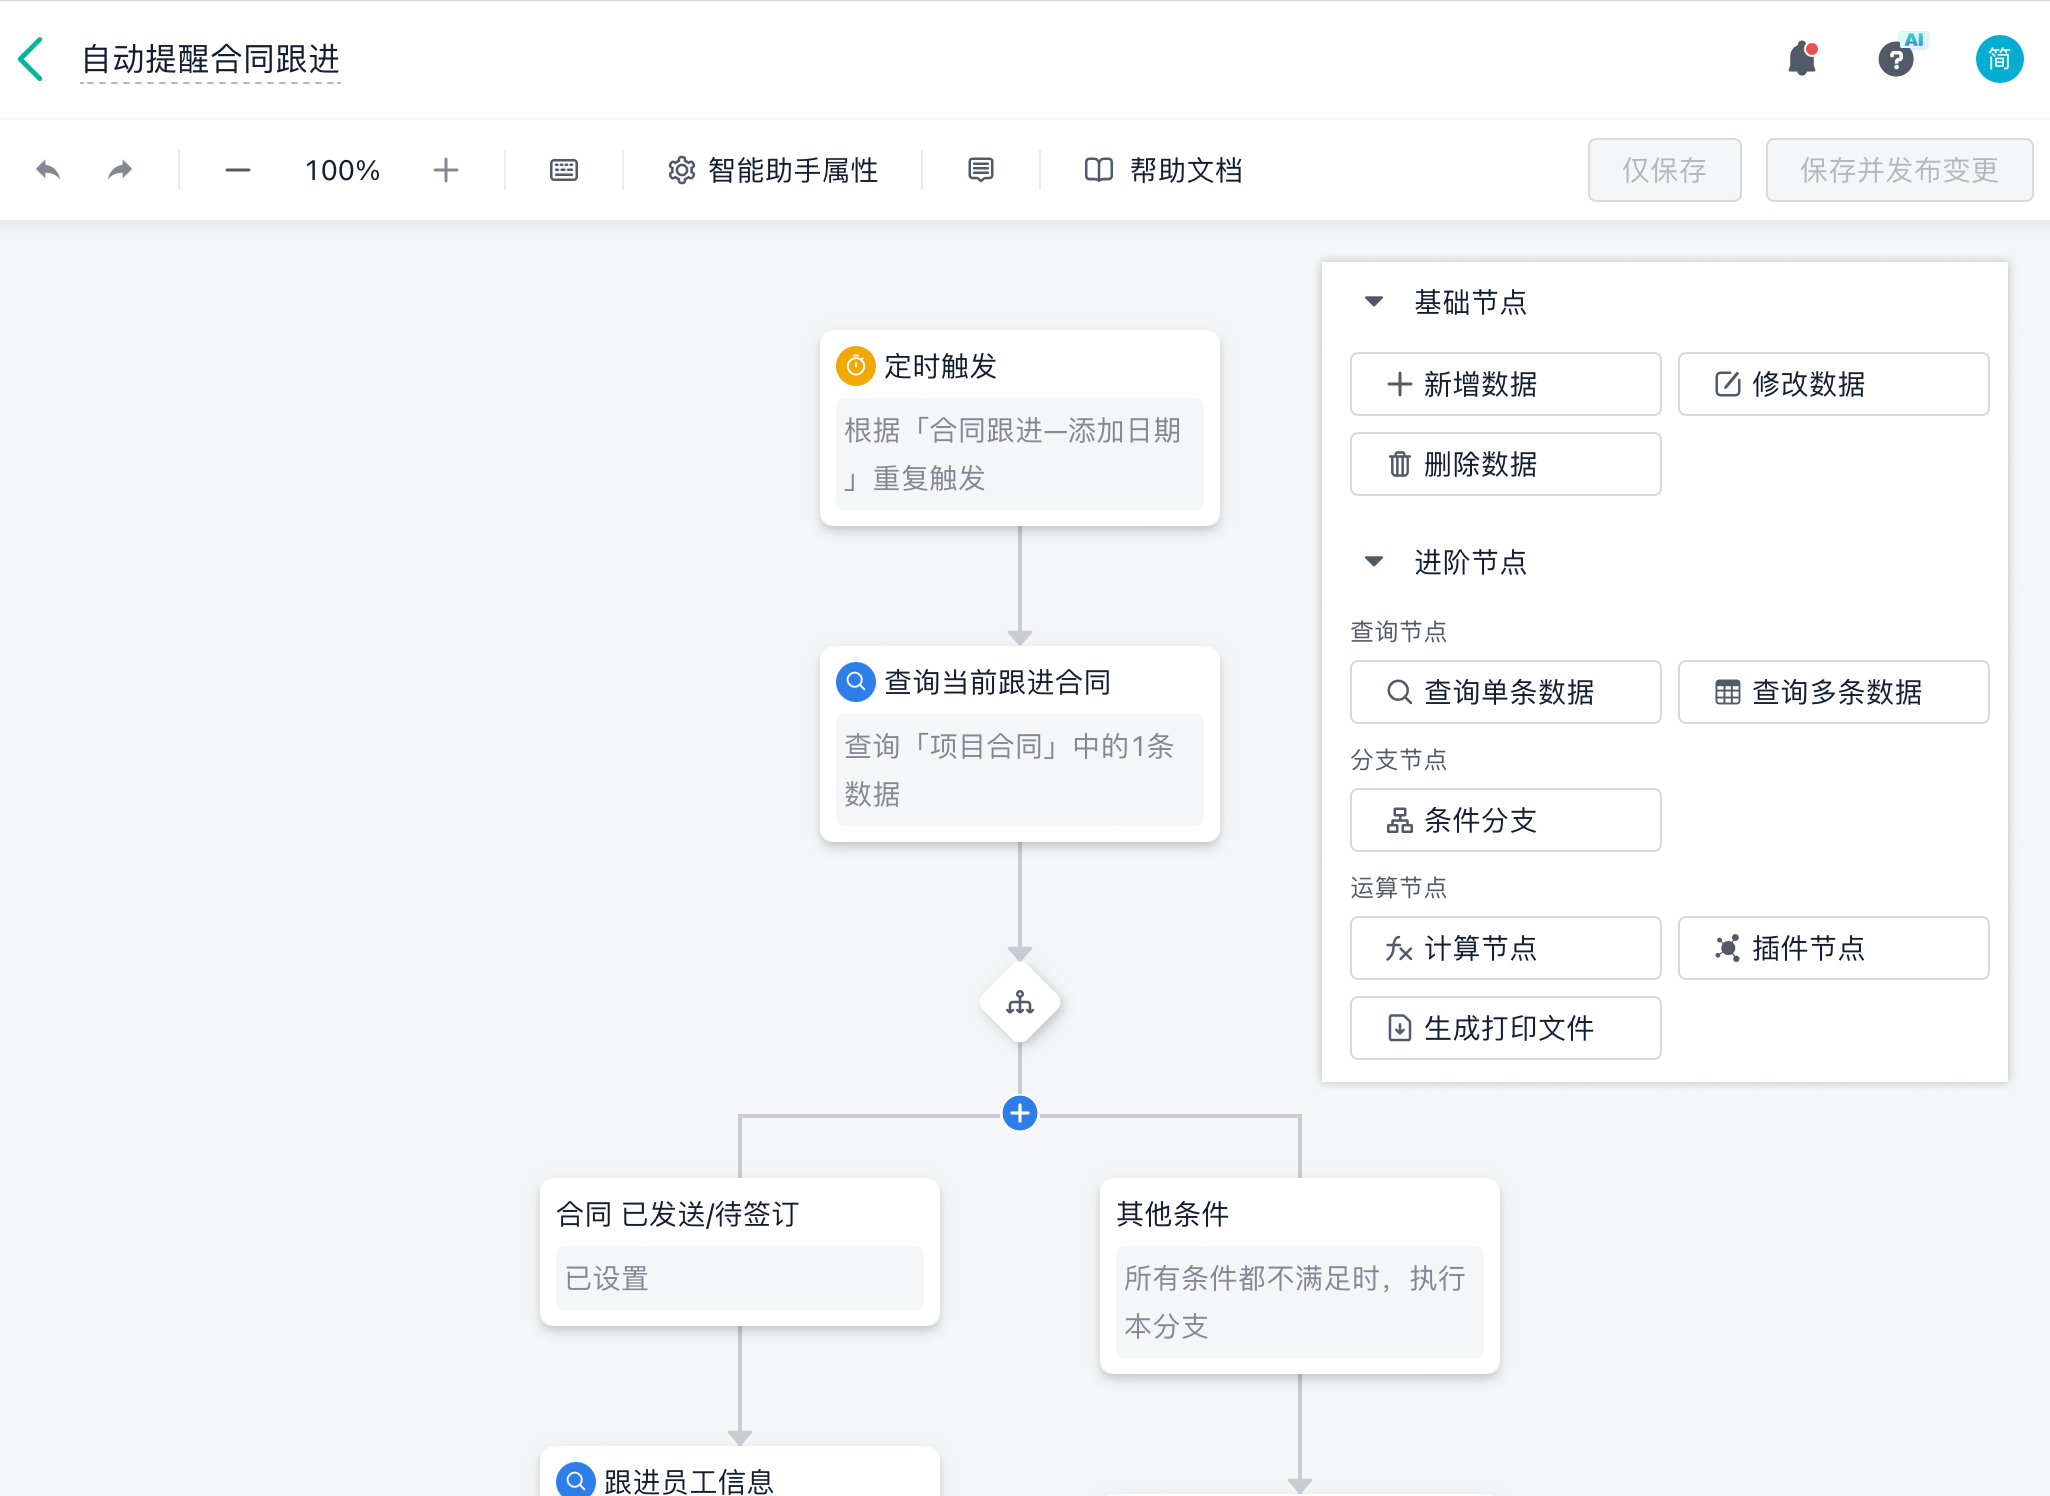This screenshot has width=2050, height=1496.
Task: Edit the workflow title 自动提醒合同跟进
Action: [x=210, y=59]
